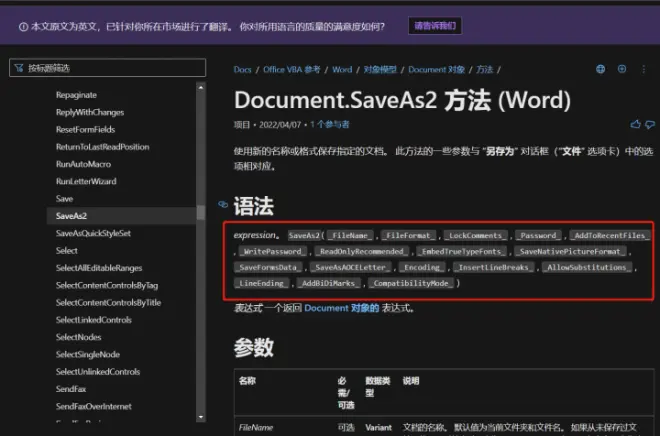The image size is (660, 436).
Task: Click the info icon in translation banner
Action: 24,27
